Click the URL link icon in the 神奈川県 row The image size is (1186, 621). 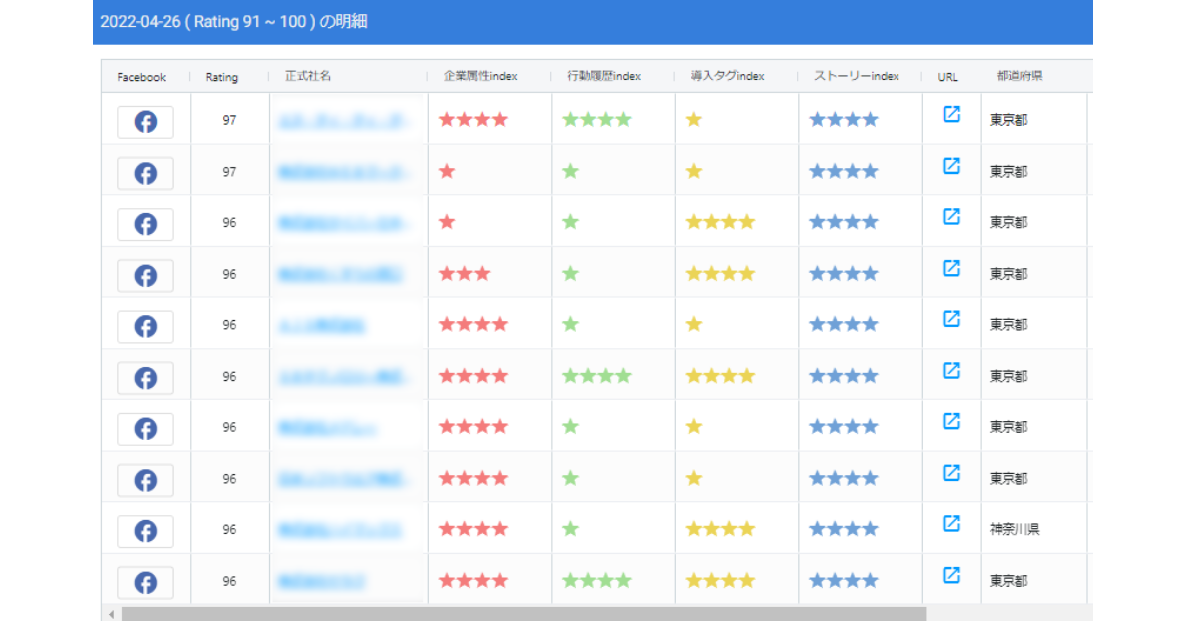pos(951,523)
